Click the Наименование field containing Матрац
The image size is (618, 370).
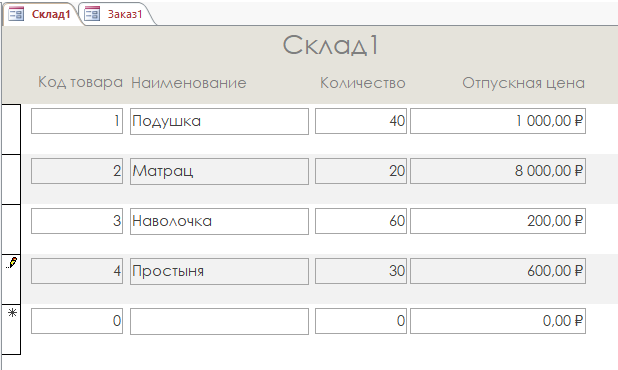point(219,171)
